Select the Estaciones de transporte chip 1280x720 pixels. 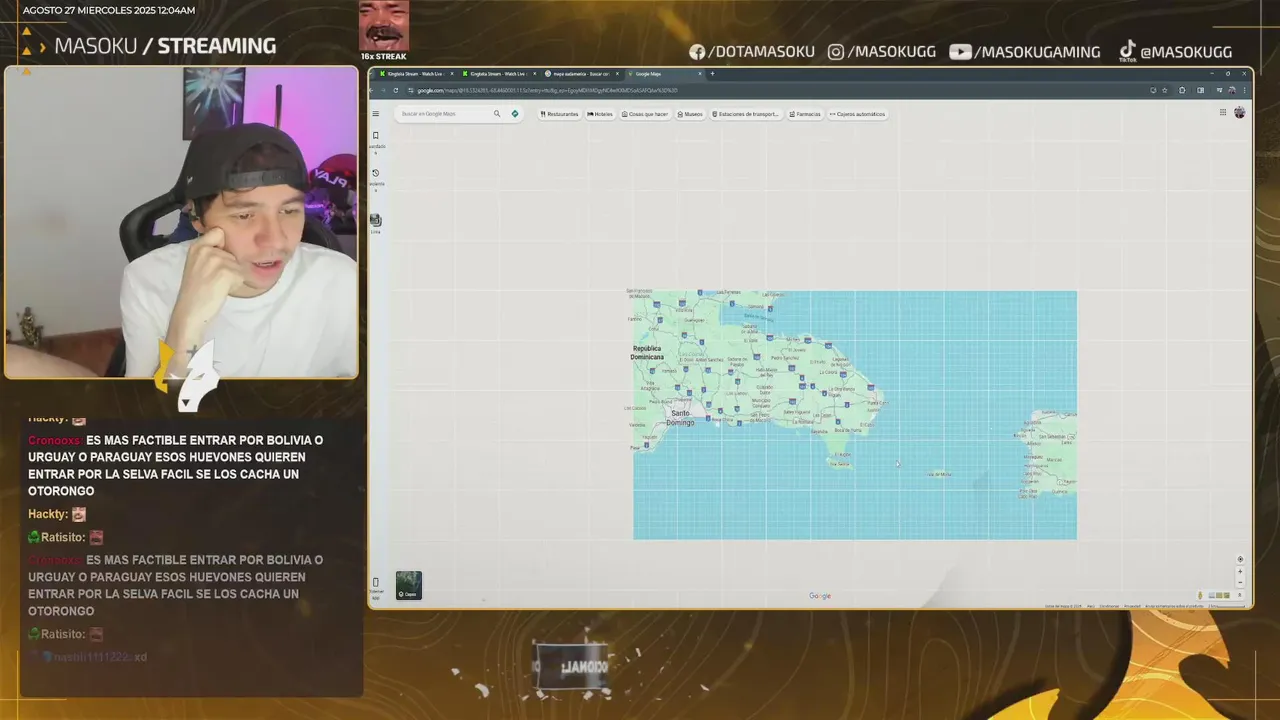coord(745,114)
